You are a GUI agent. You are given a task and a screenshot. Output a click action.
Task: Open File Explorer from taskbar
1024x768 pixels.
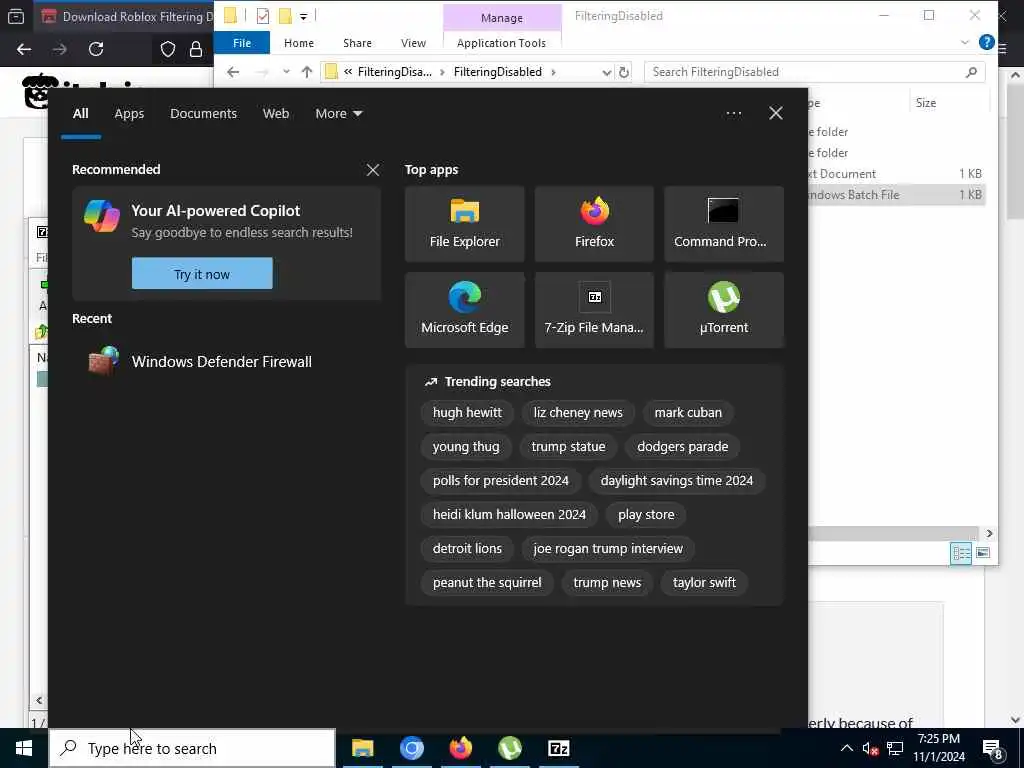(x=362, y=748)
